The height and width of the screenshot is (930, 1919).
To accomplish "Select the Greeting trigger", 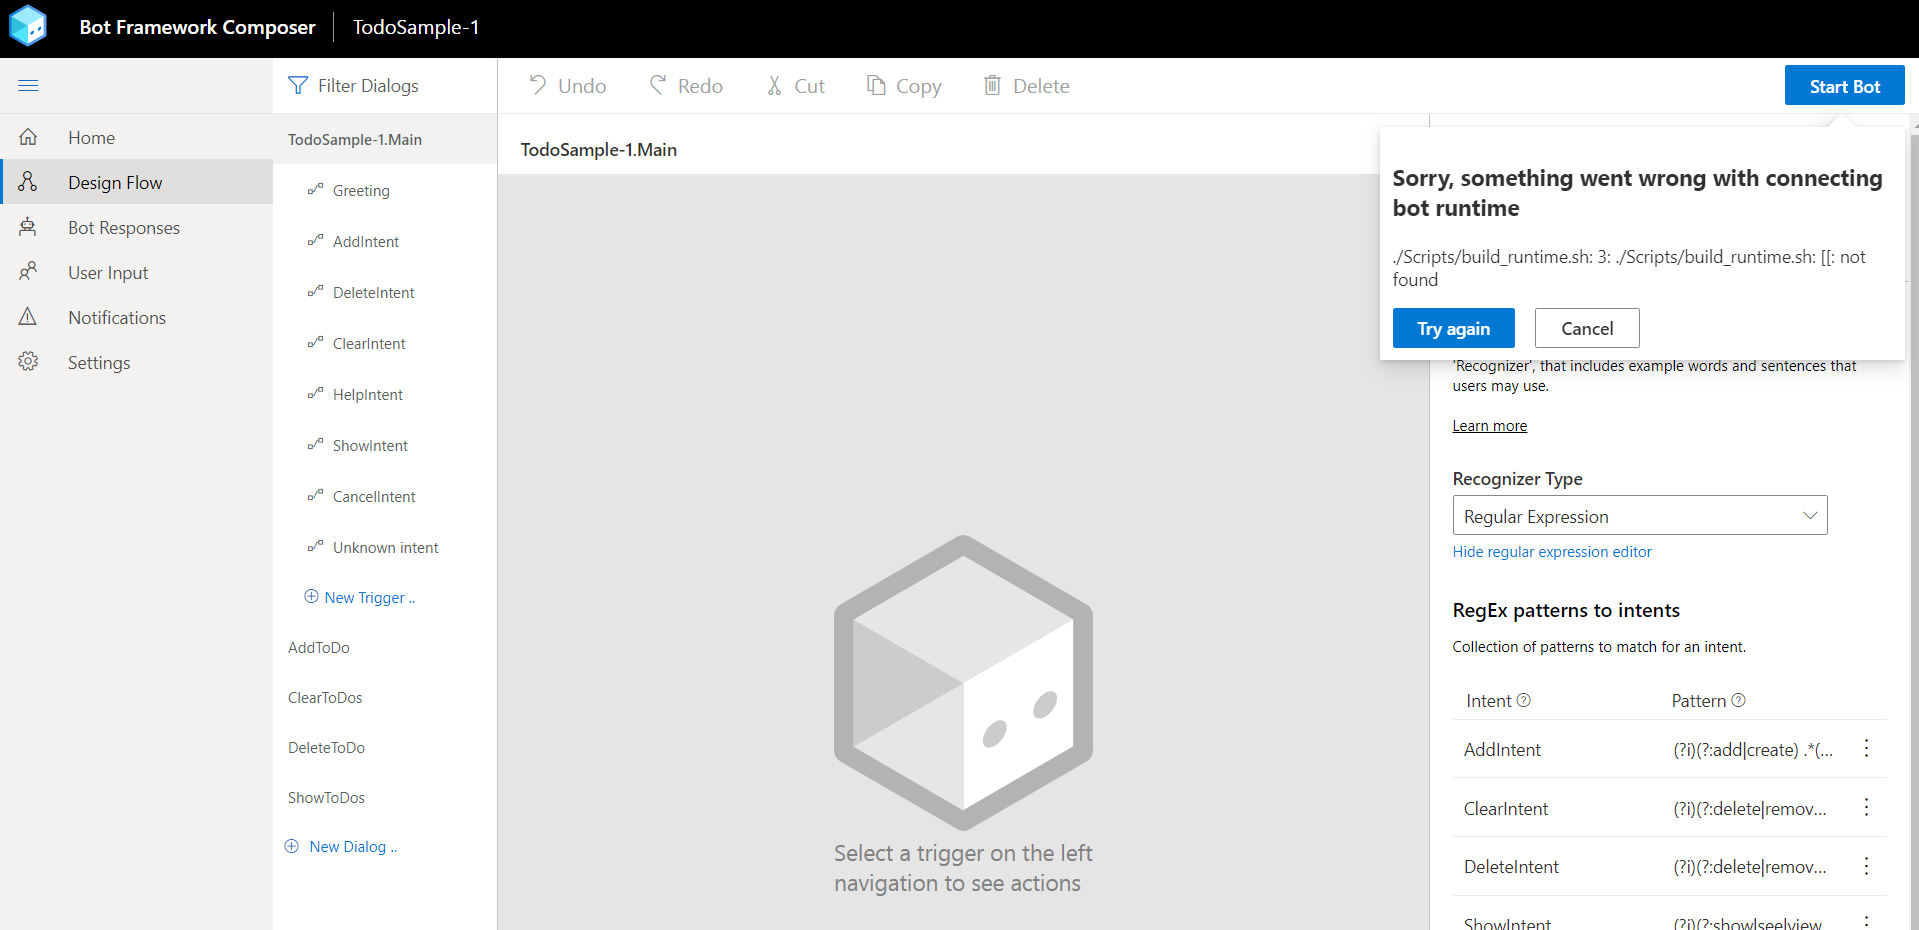I will tap(361, 190).
